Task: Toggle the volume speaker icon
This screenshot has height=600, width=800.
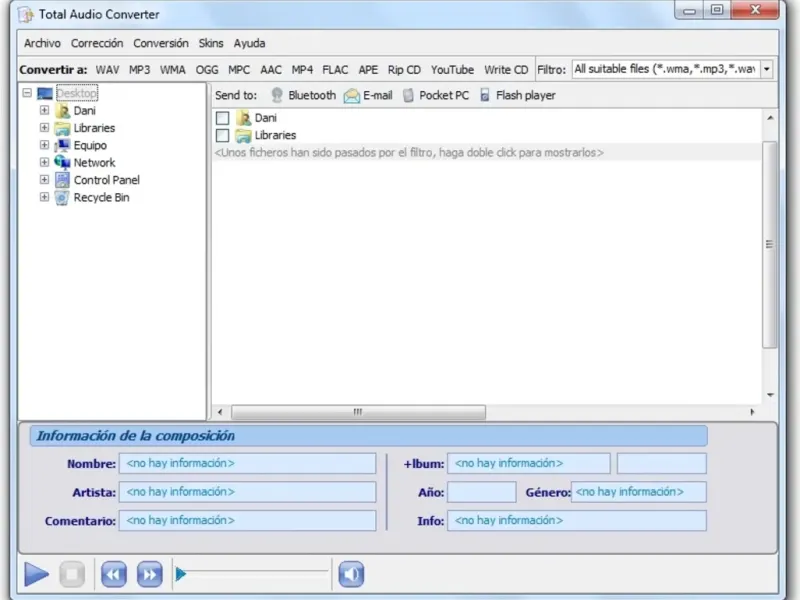Action: click(351, 574)
